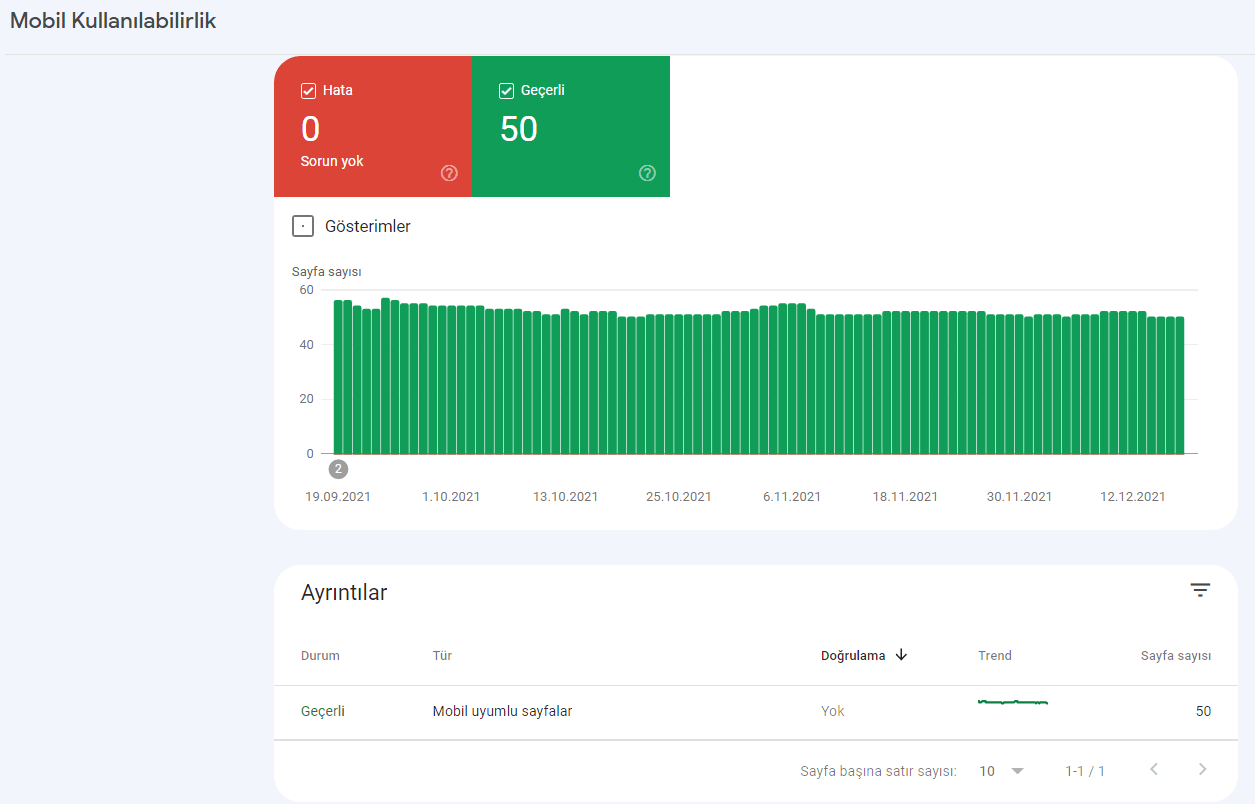Click the Tür column header
1255x804 pixels.
(x=442, y=656)
